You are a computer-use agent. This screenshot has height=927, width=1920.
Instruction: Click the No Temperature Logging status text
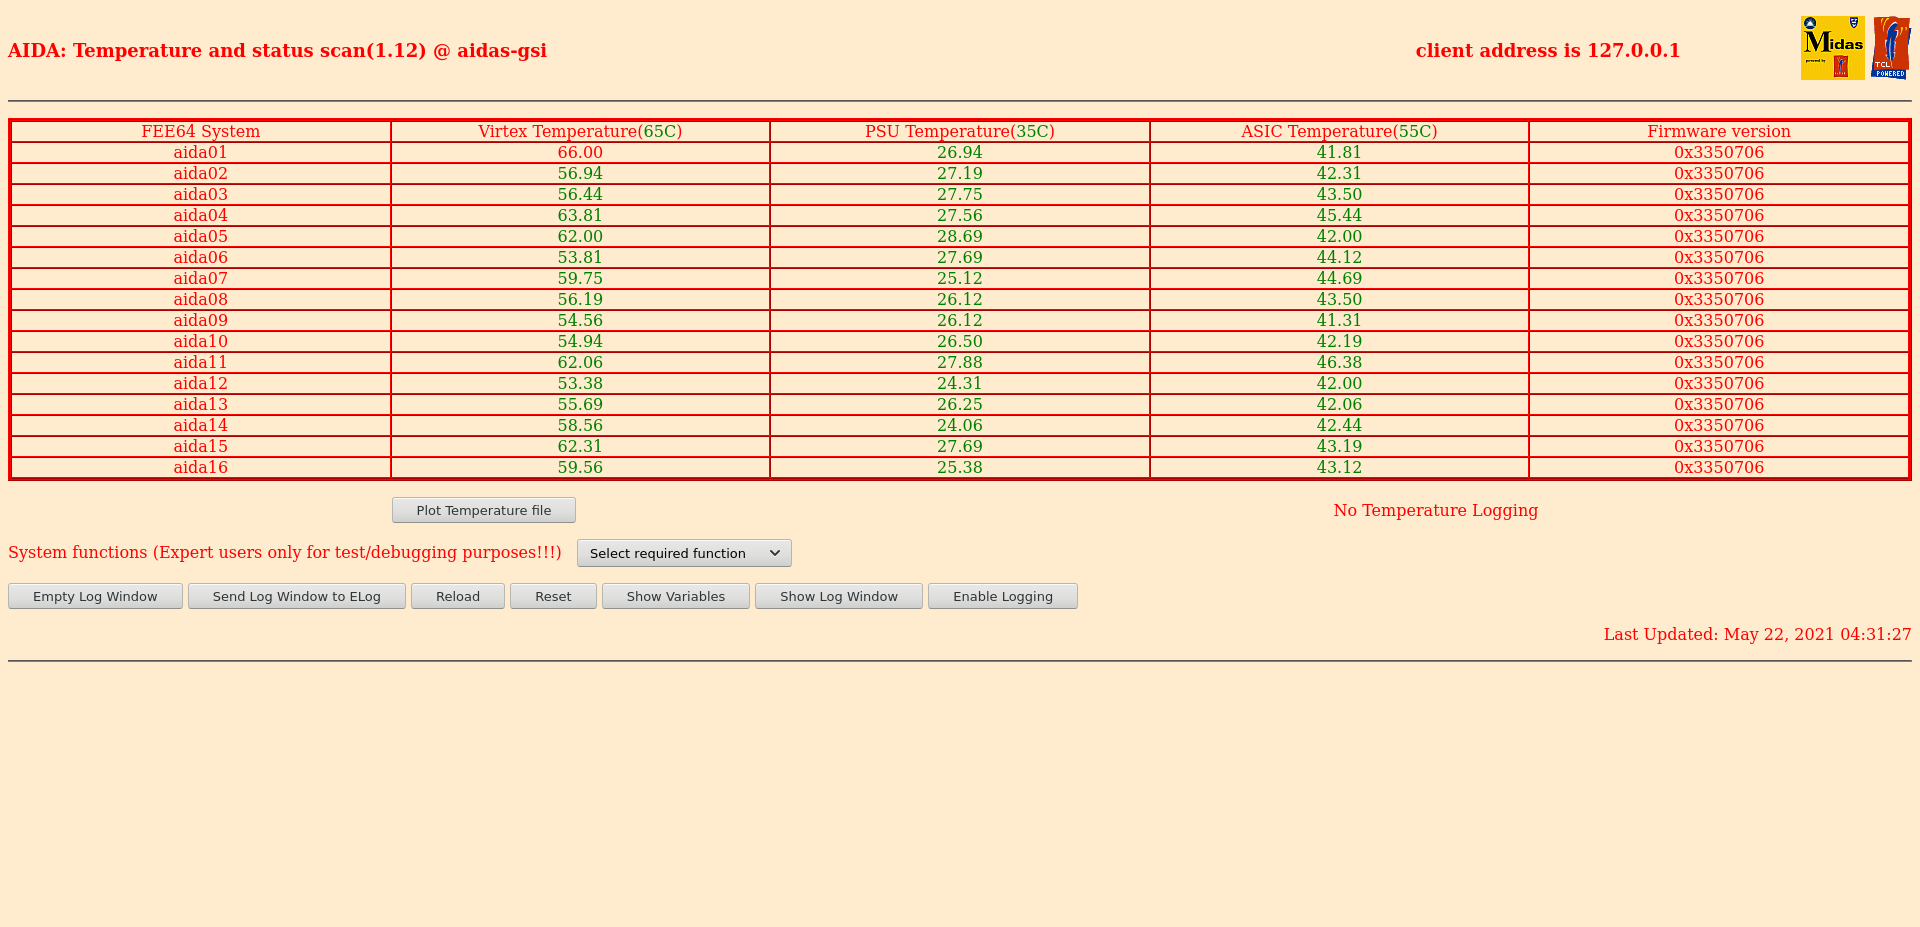pos(1435,511)
